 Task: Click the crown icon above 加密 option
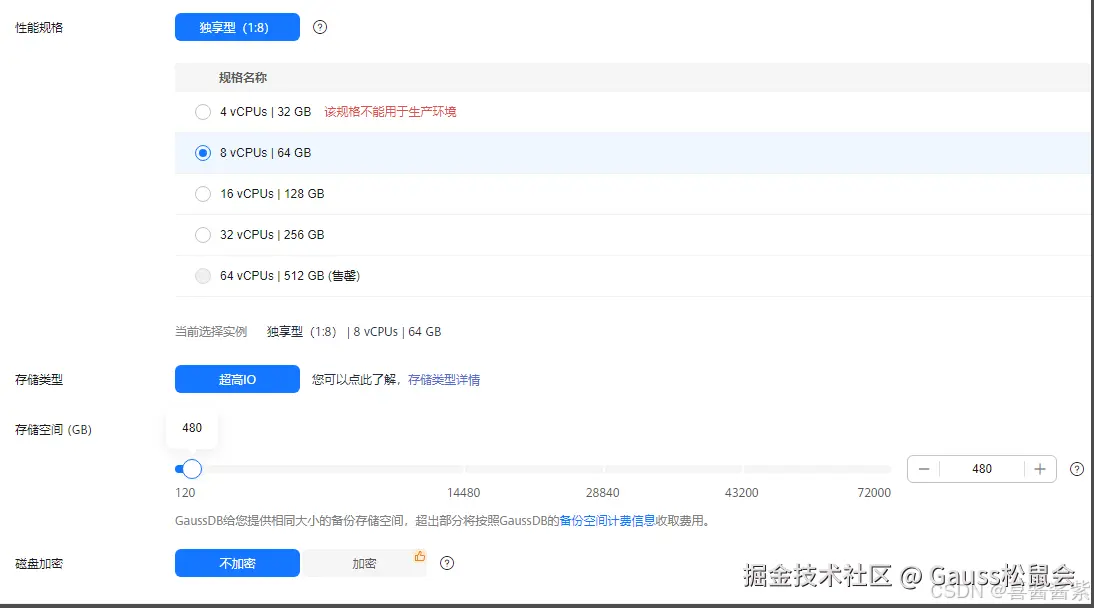(x=420, y=553)
